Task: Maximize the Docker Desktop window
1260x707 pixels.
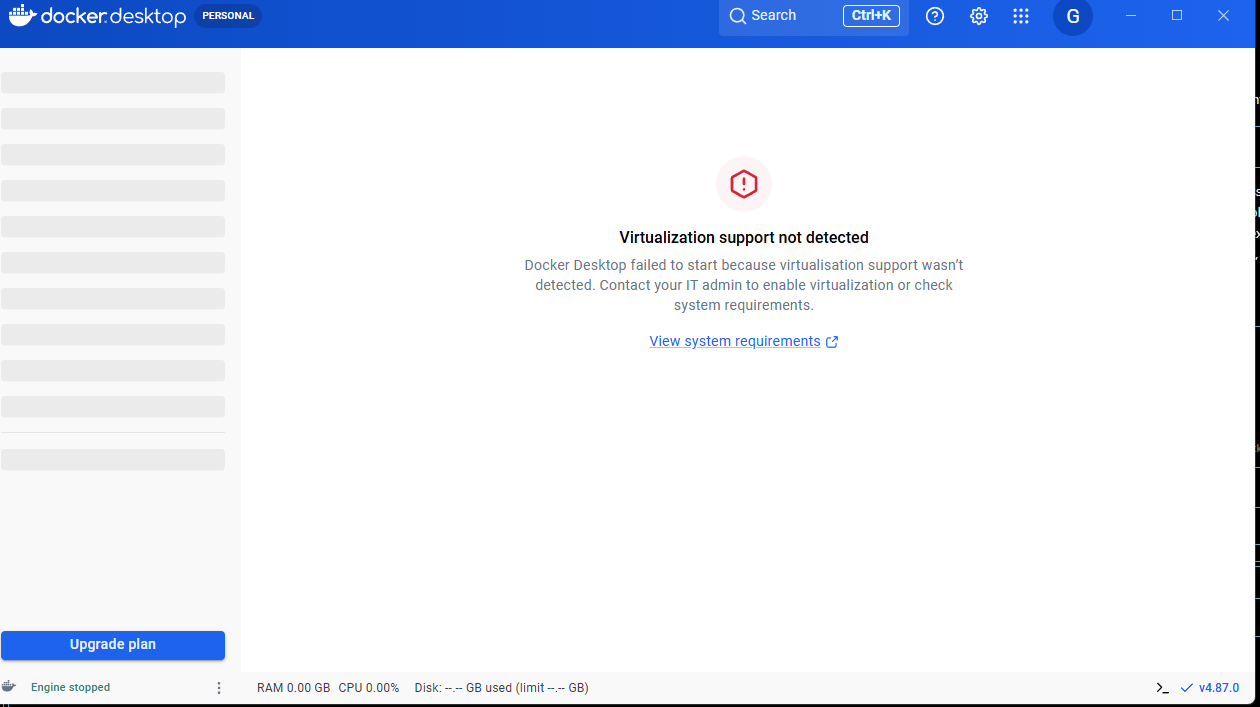Action: [x=1177, y=16]
